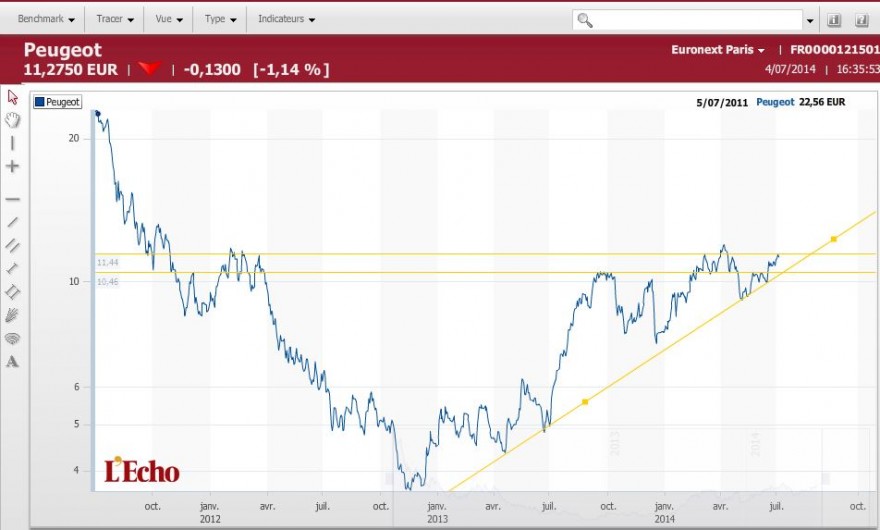Screen dimensions: 880x530
Task: Open the Vue dropdown menu
Action: click(169, 19)
